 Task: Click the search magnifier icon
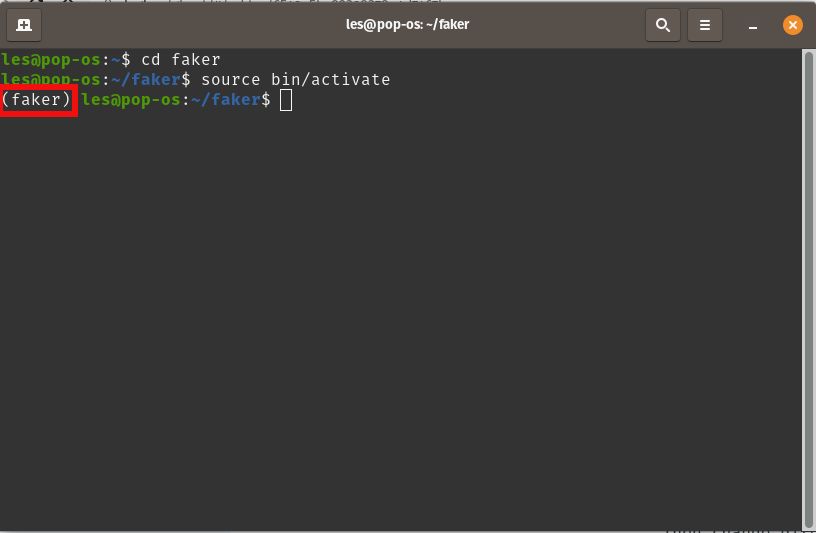click(x=662, y=25)
